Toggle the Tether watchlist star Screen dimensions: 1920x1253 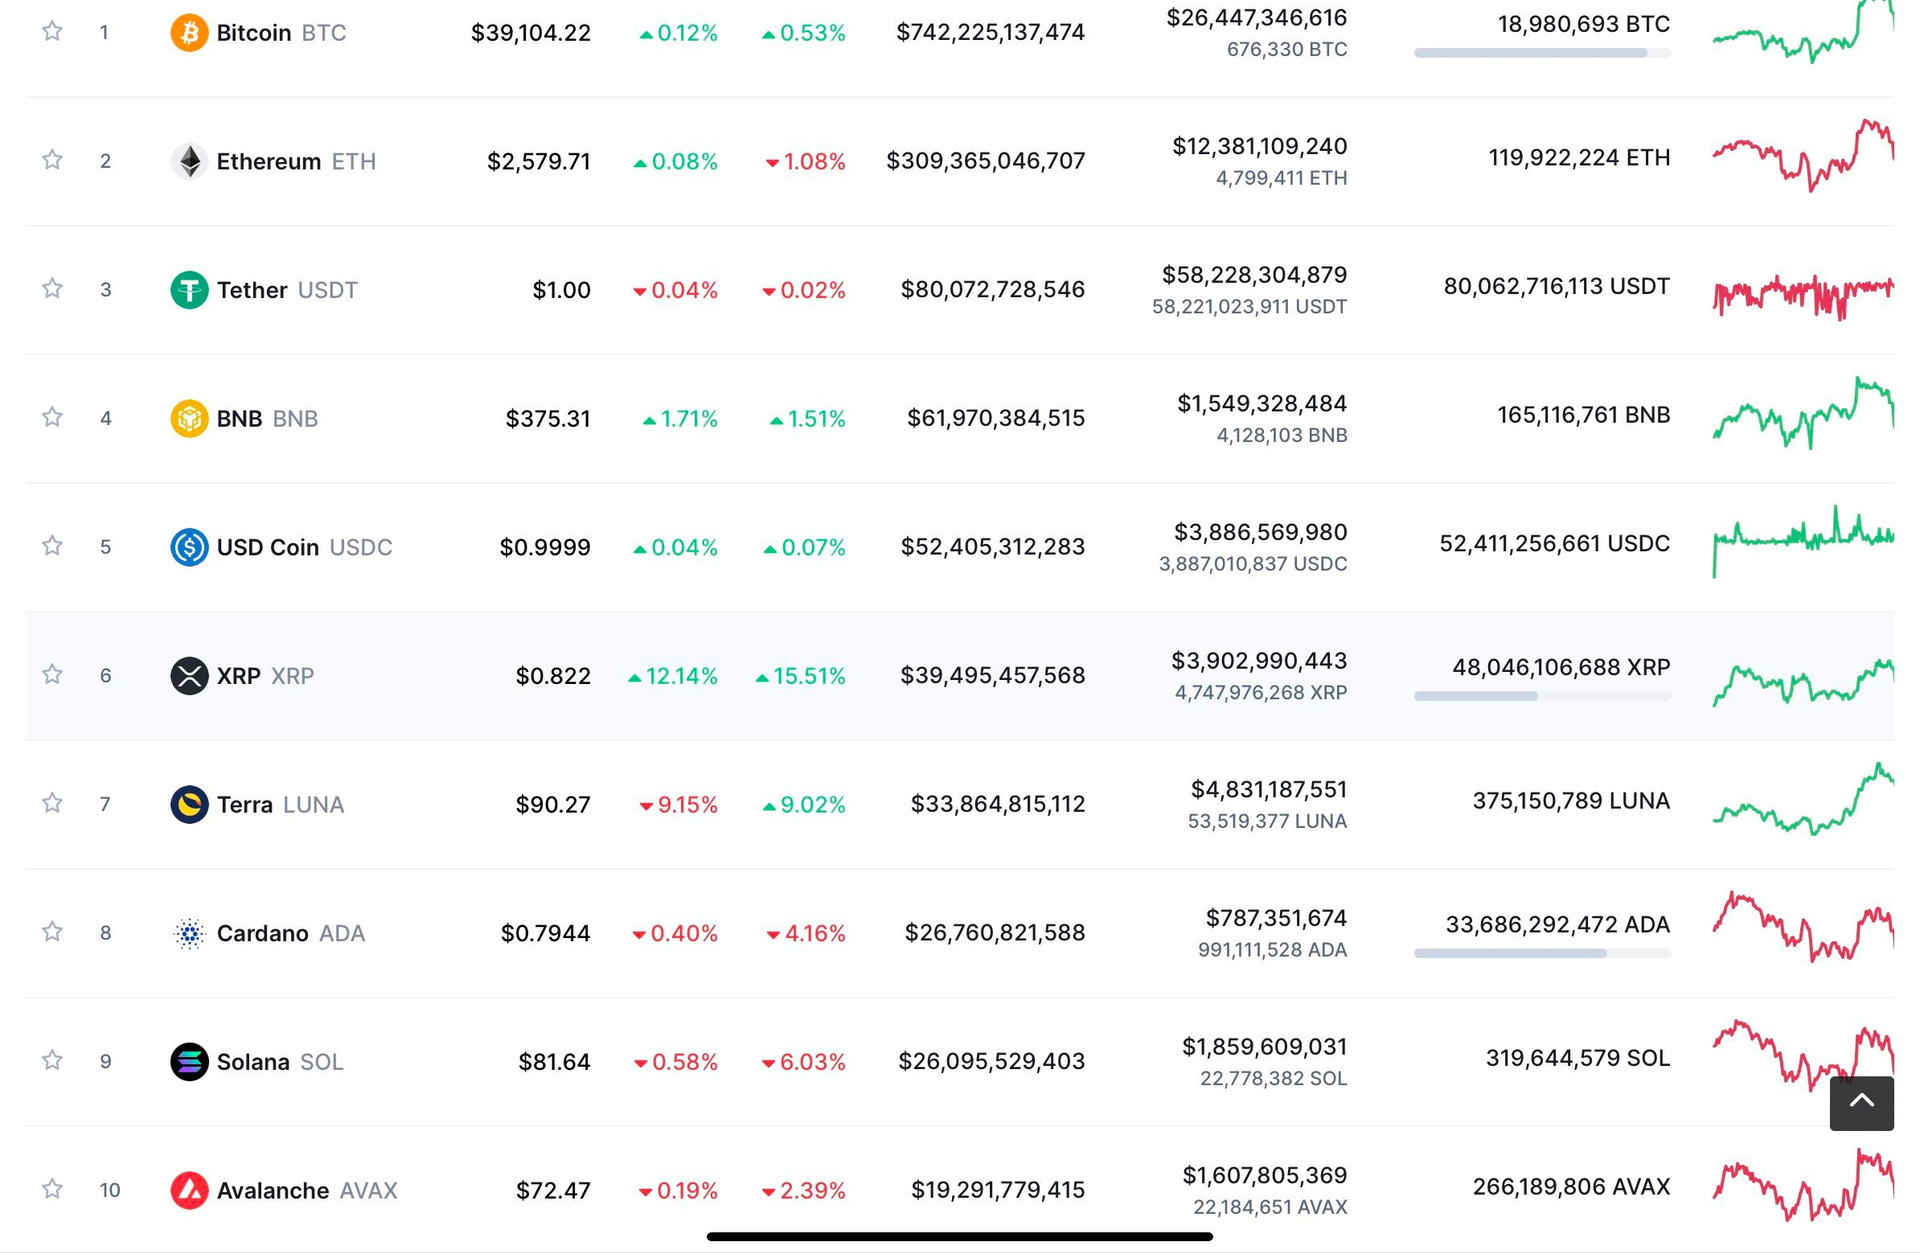click(52, 288)
